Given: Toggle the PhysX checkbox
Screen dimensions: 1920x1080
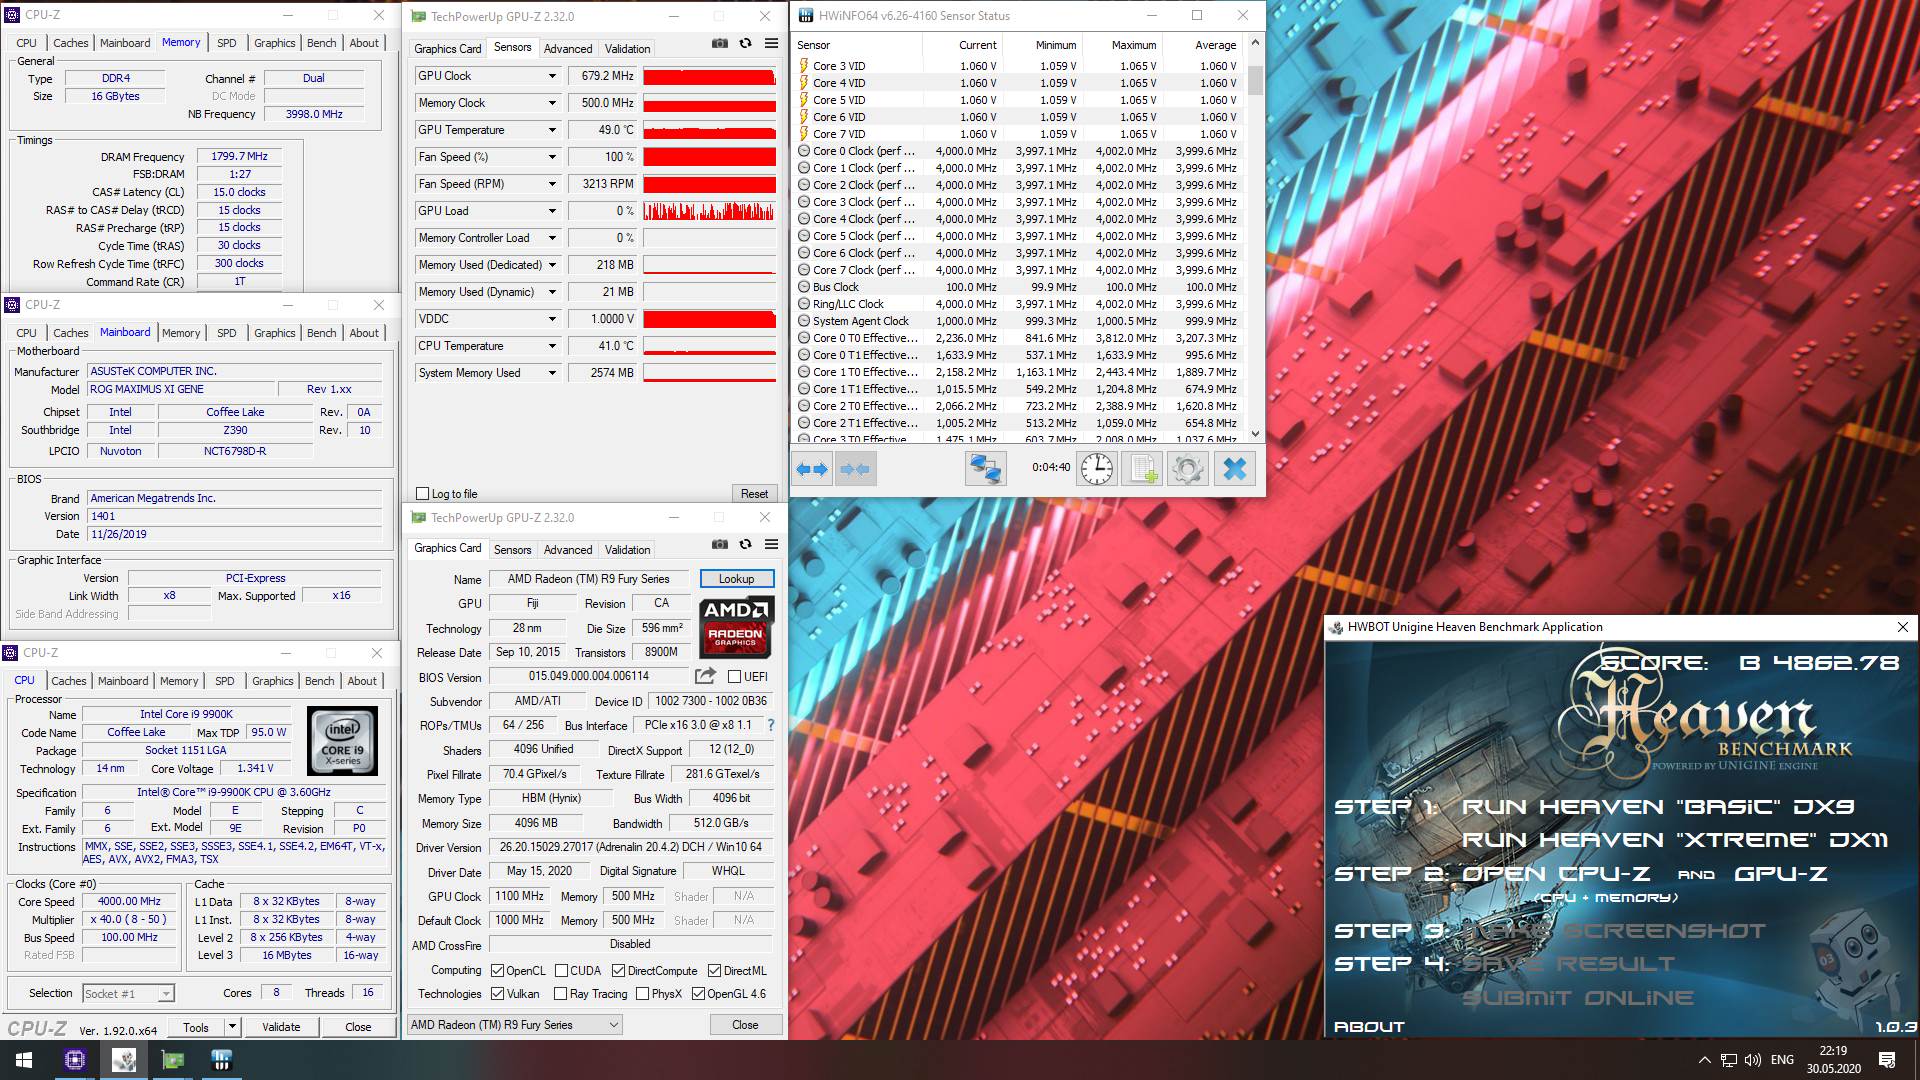Looking at the screenshot, I should click(x=642, y=994).
